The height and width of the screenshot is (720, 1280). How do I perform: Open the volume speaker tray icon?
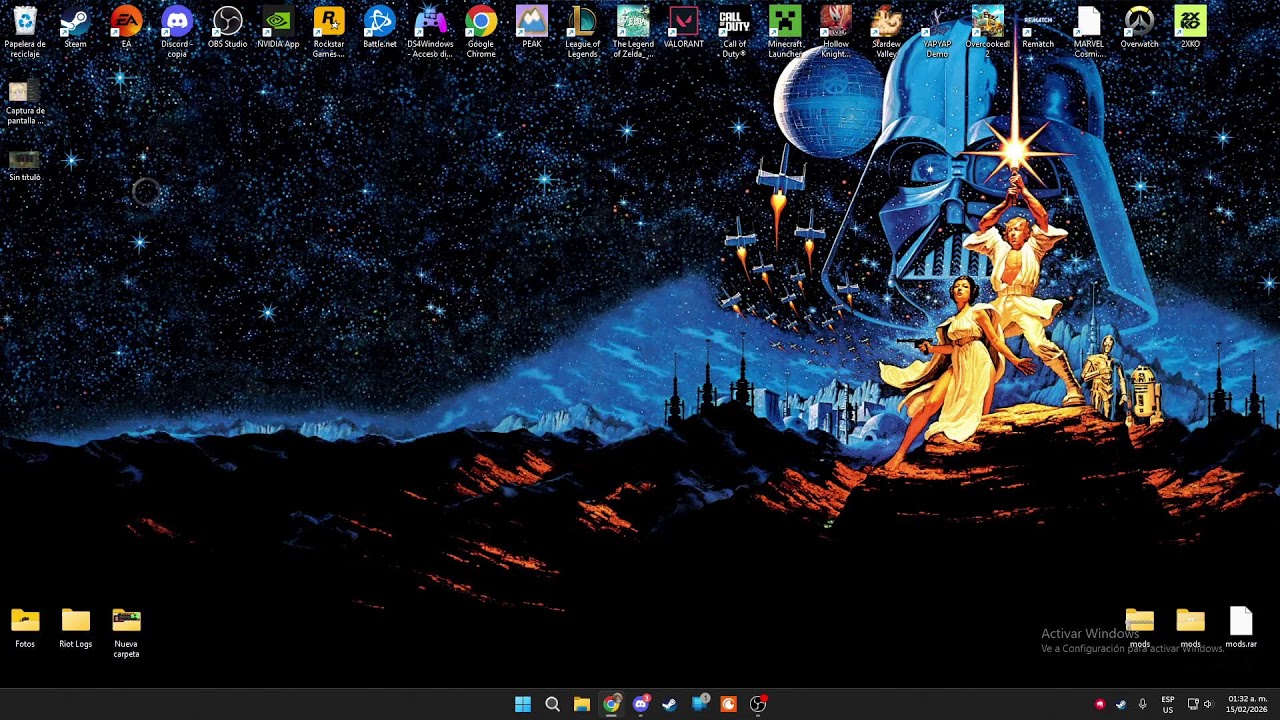click(x=1208, y=704)
